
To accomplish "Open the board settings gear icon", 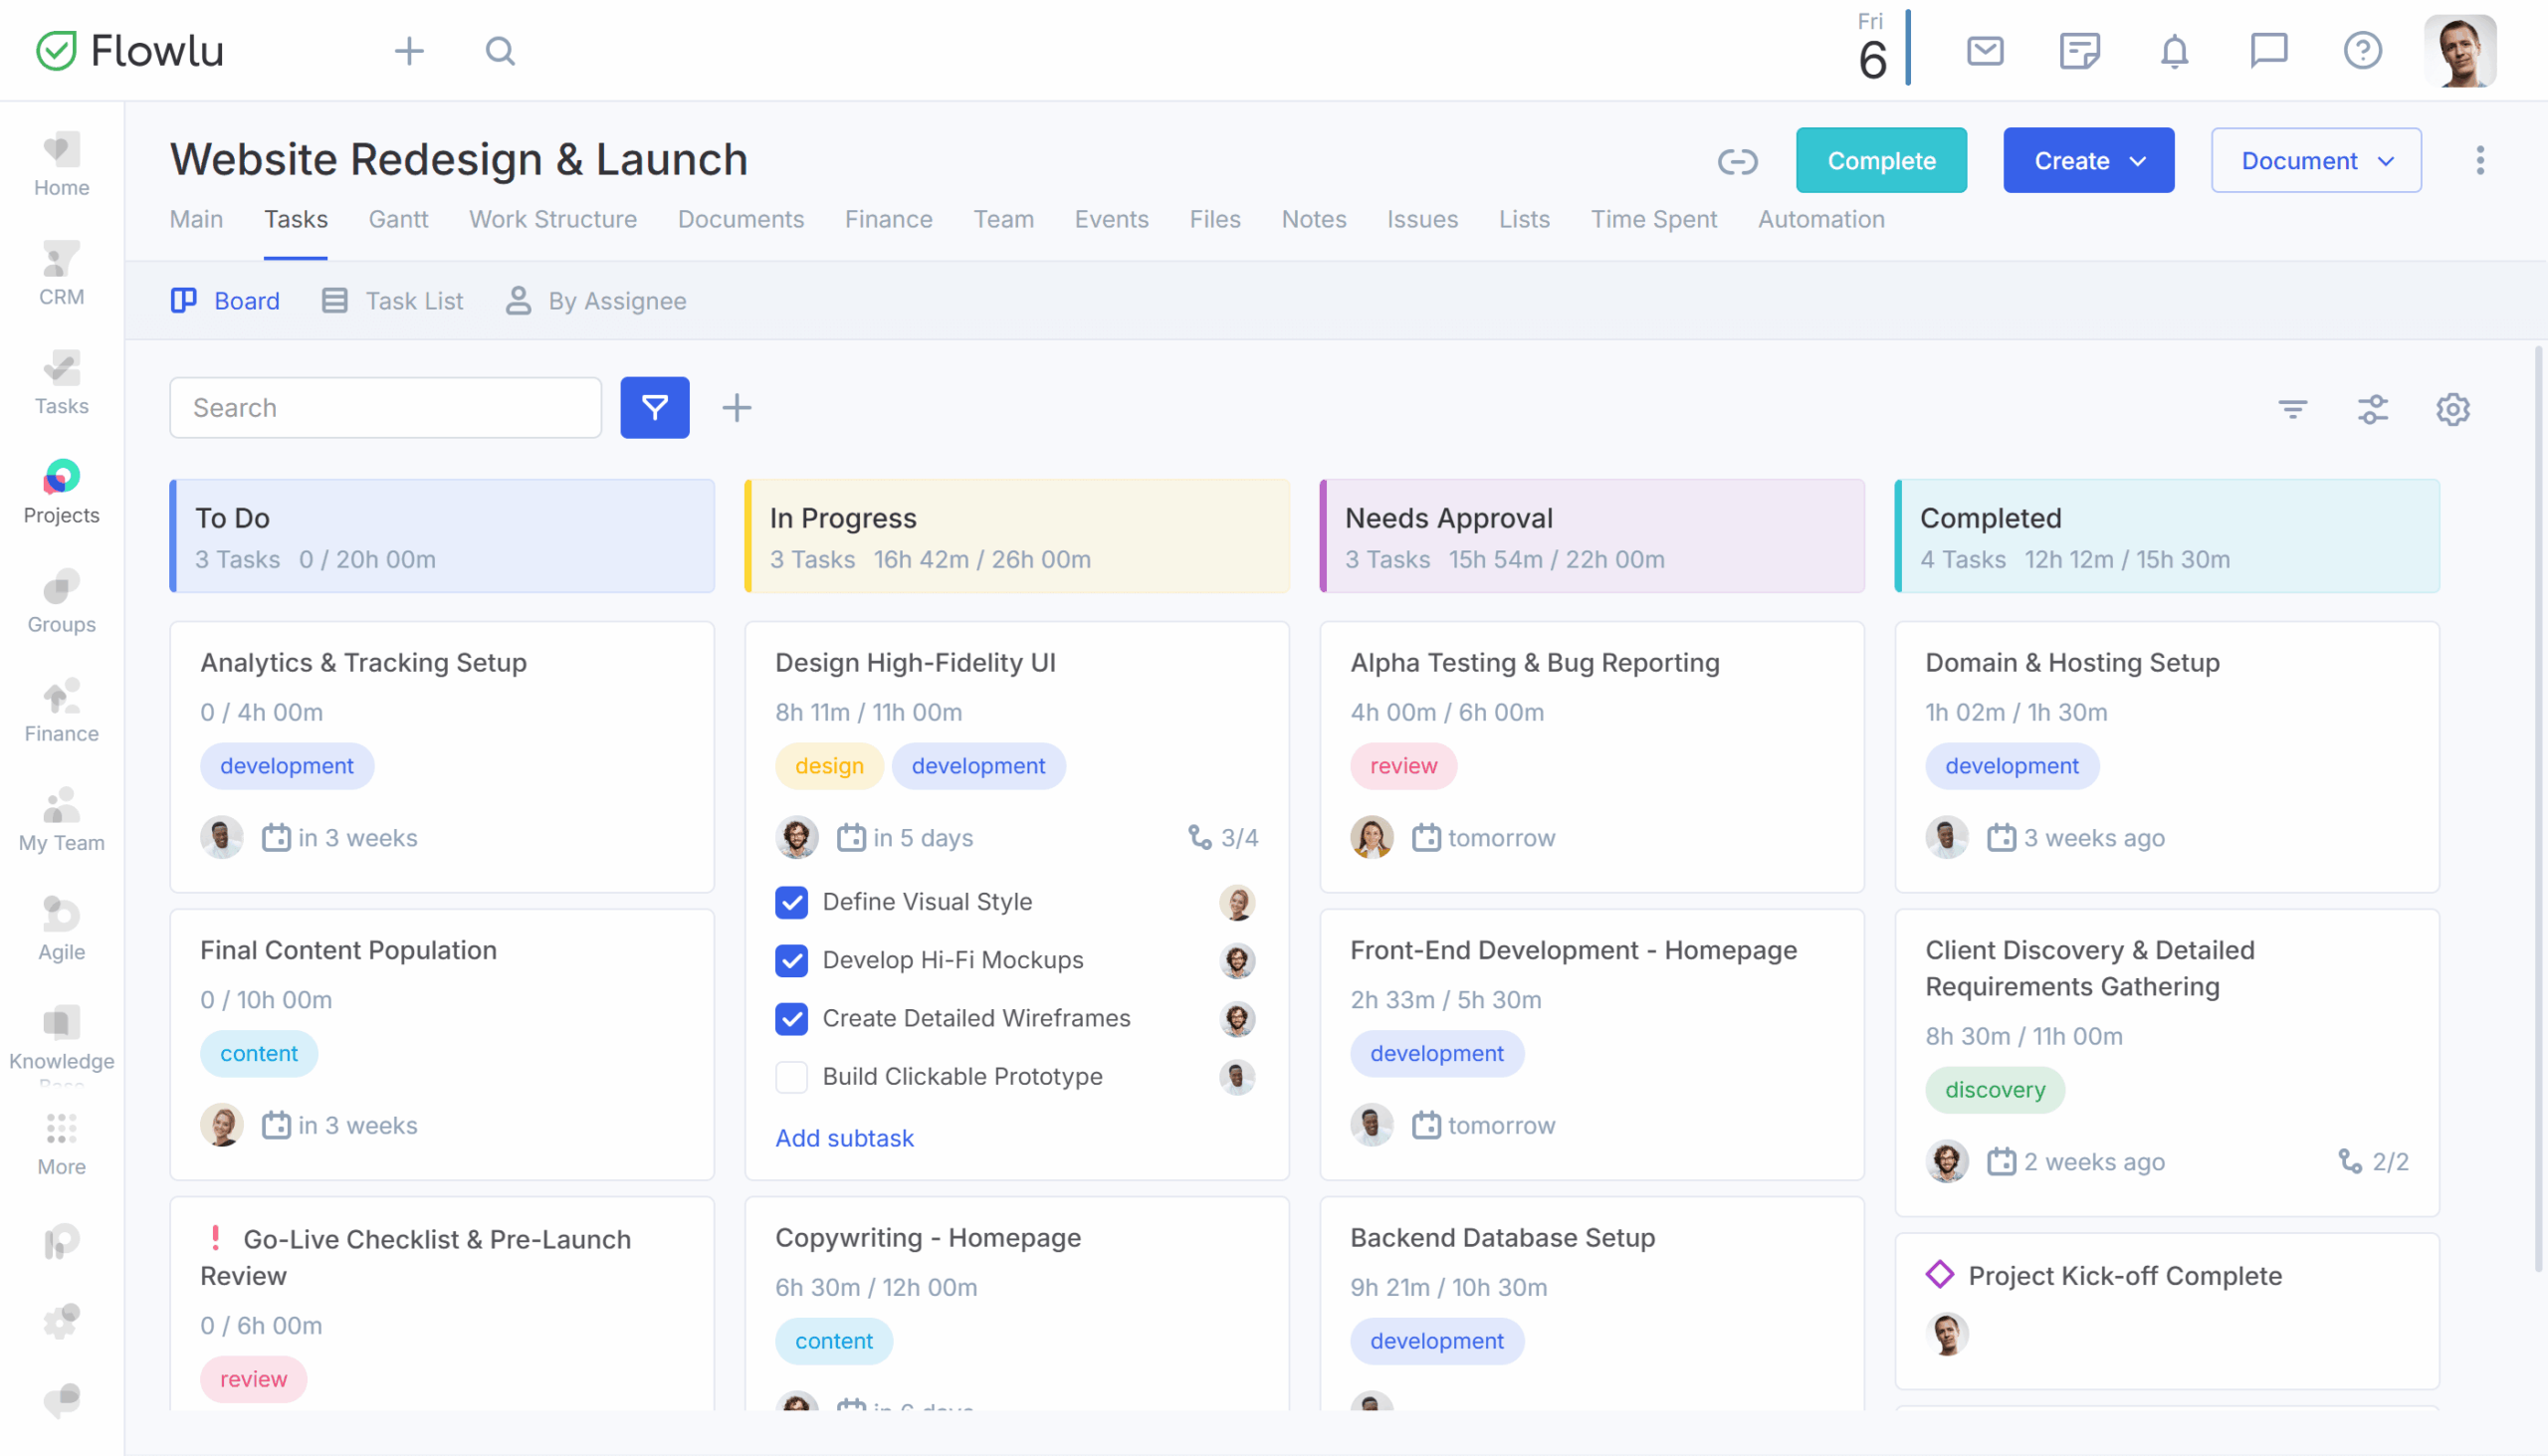I will coord(2452,409).
